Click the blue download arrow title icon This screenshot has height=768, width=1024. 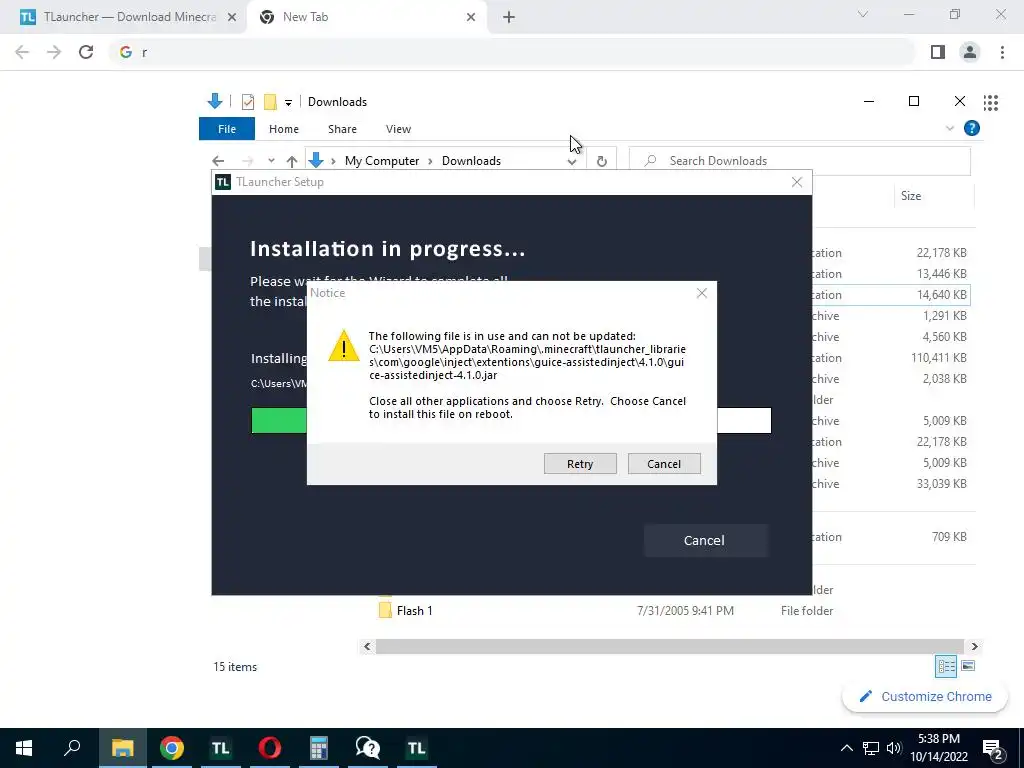point(215,101)
